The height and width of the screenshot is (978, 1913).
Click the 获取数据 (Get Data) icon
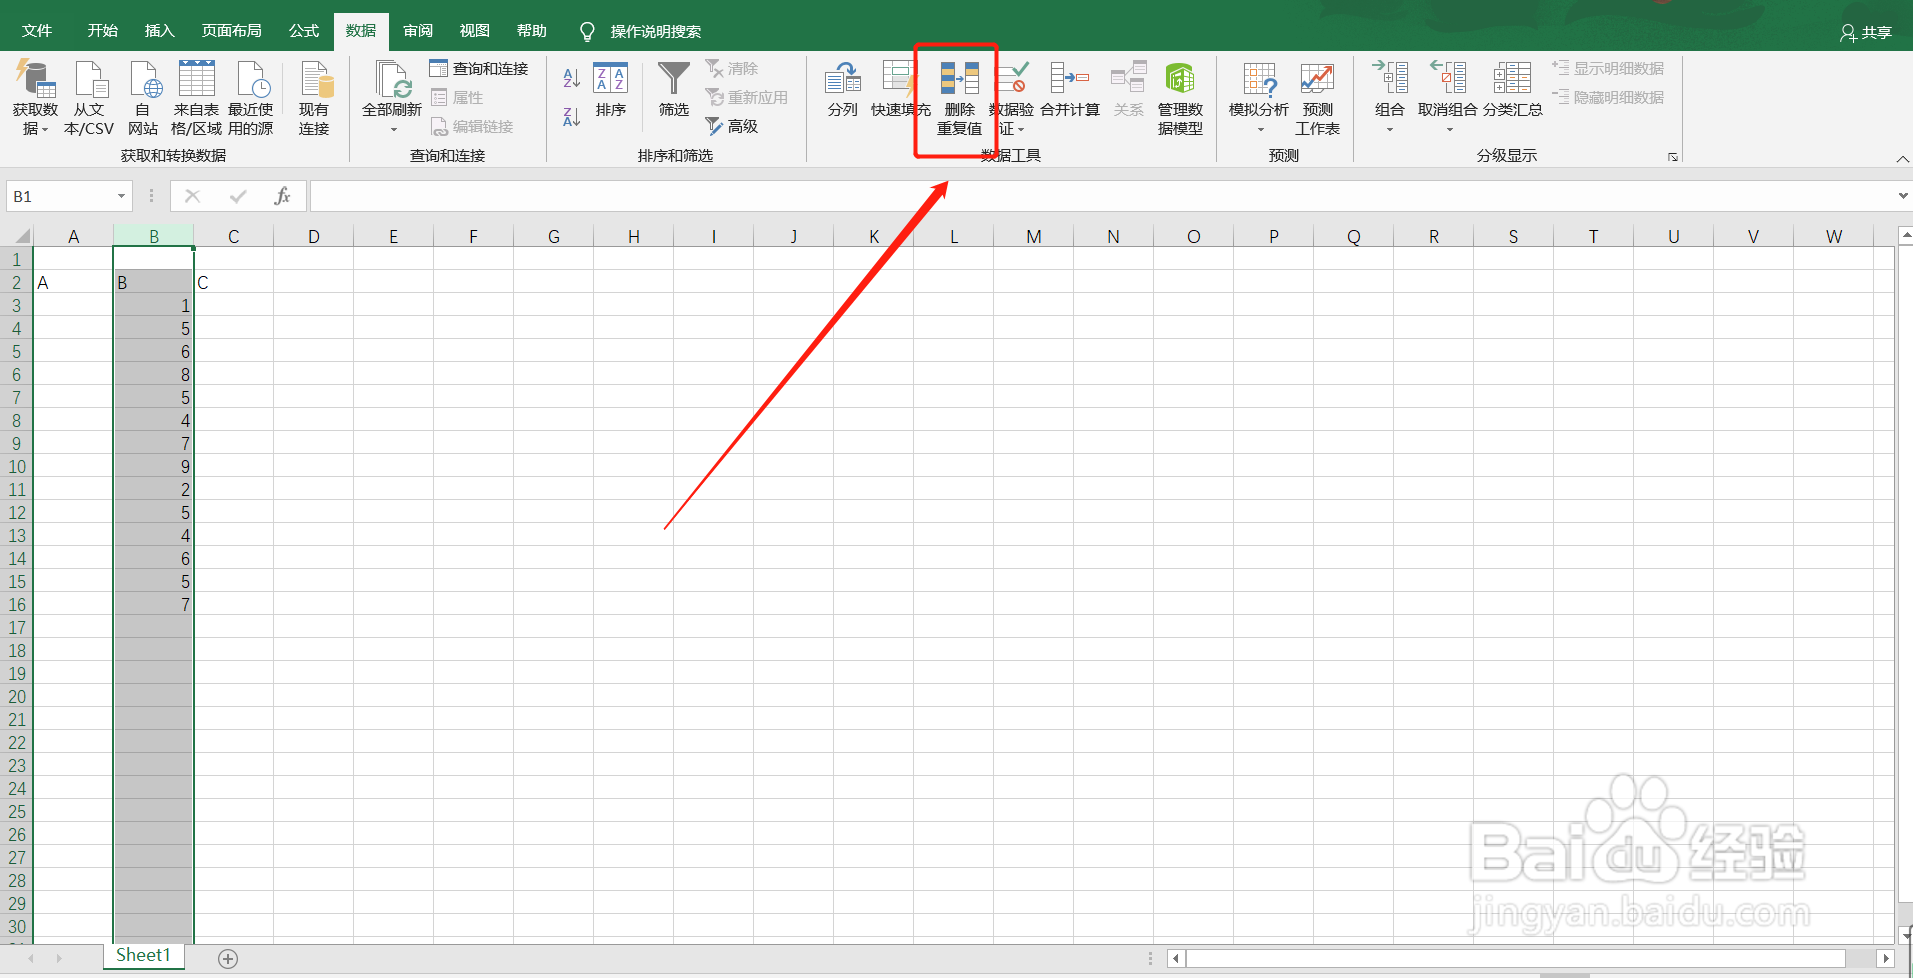point(35,79)
